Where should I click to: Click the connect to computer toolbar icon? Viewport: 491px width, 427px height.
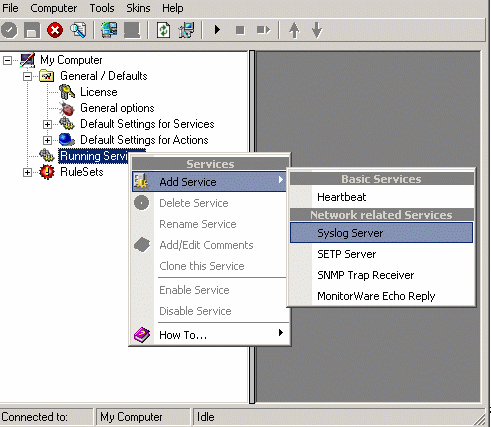click(x=109, y=30)
